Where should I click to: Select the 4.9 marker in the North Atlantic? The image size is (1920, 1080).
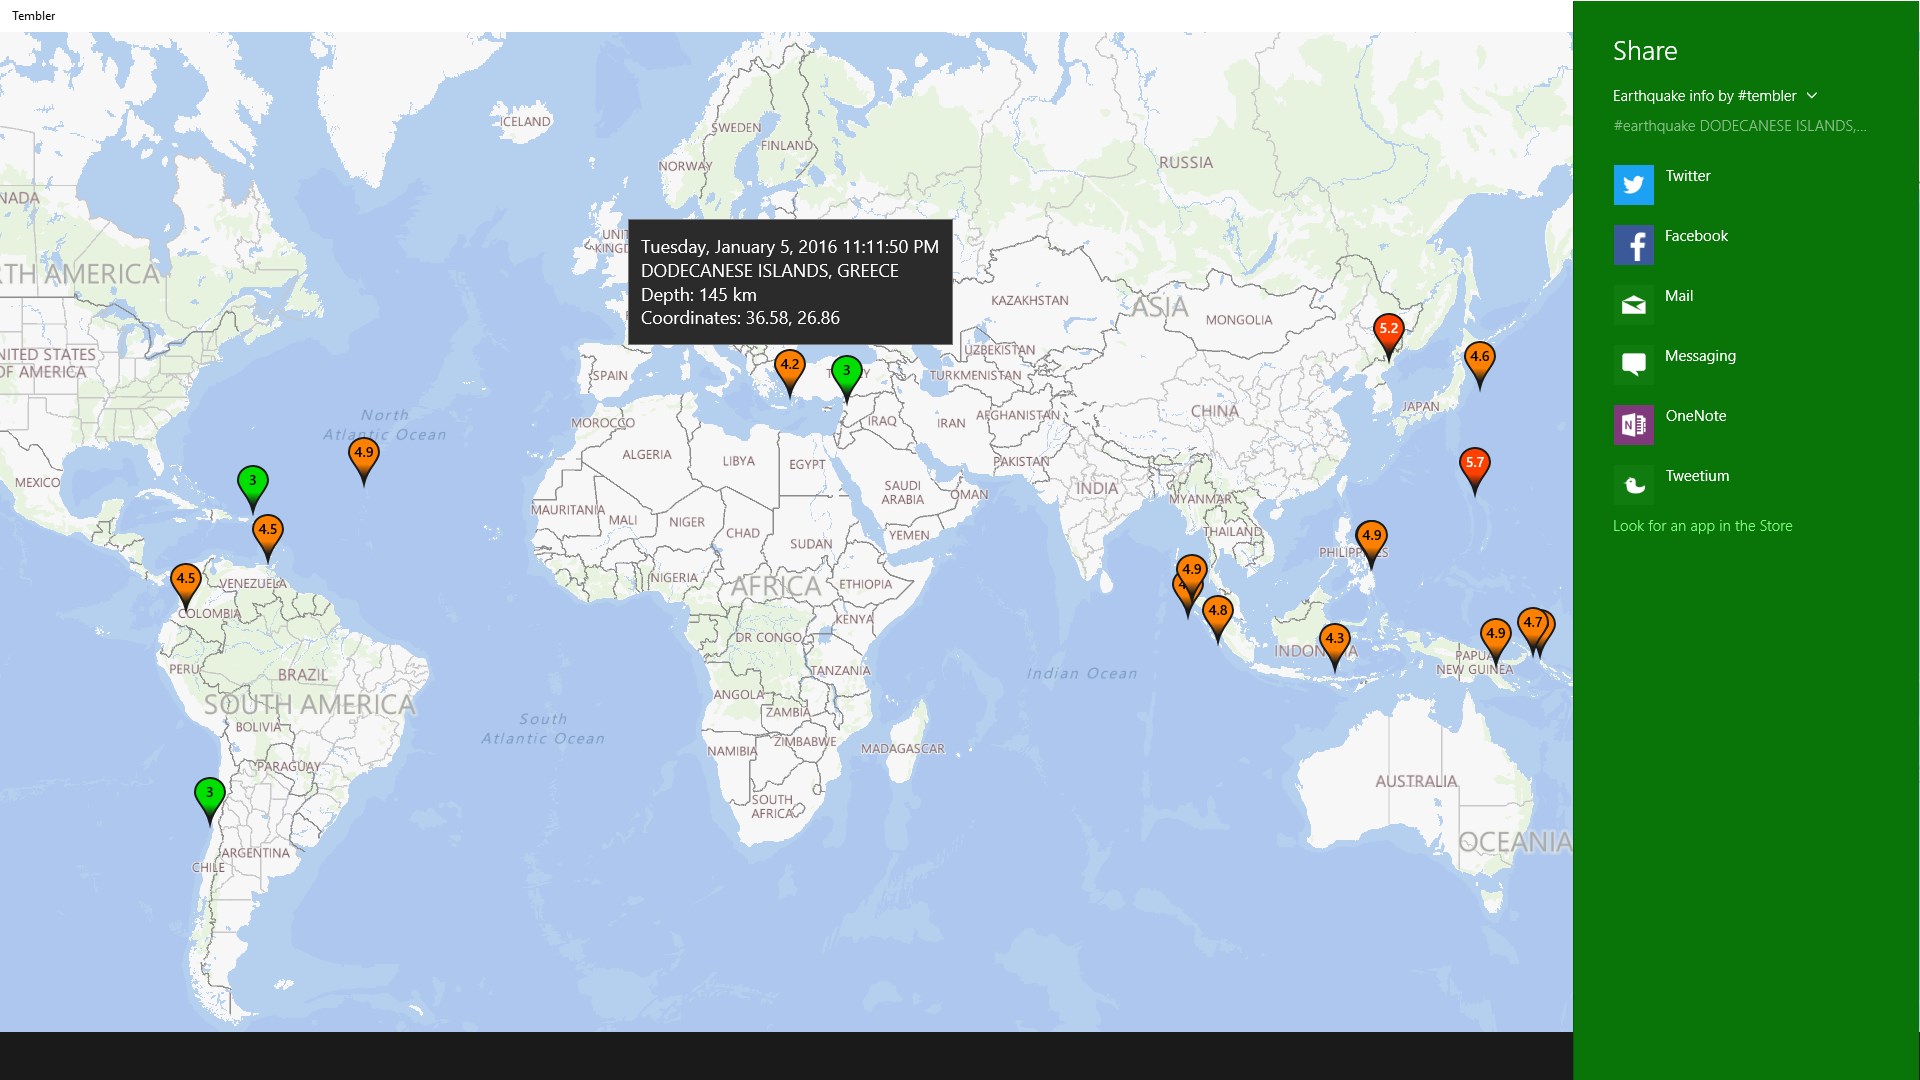click(x=364, y=452)
